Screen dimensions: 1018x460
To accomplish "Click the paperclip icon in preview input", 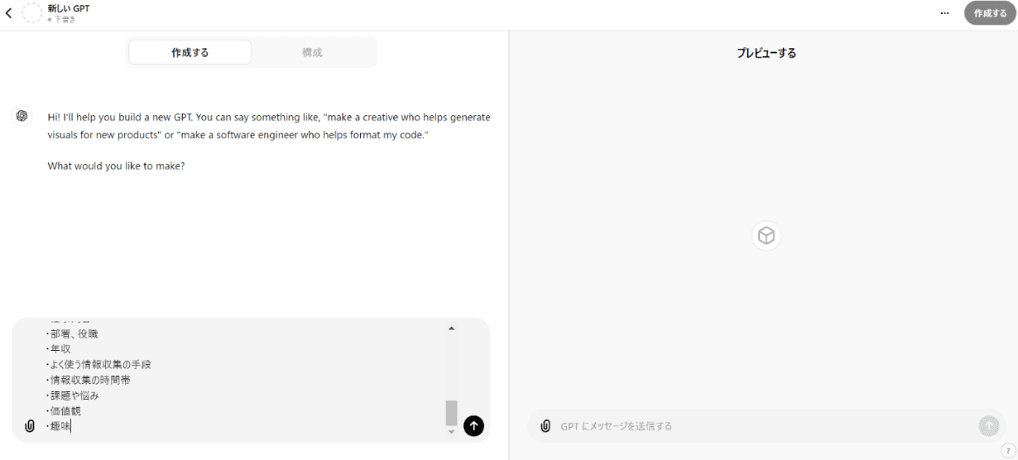I will [545, 426].
